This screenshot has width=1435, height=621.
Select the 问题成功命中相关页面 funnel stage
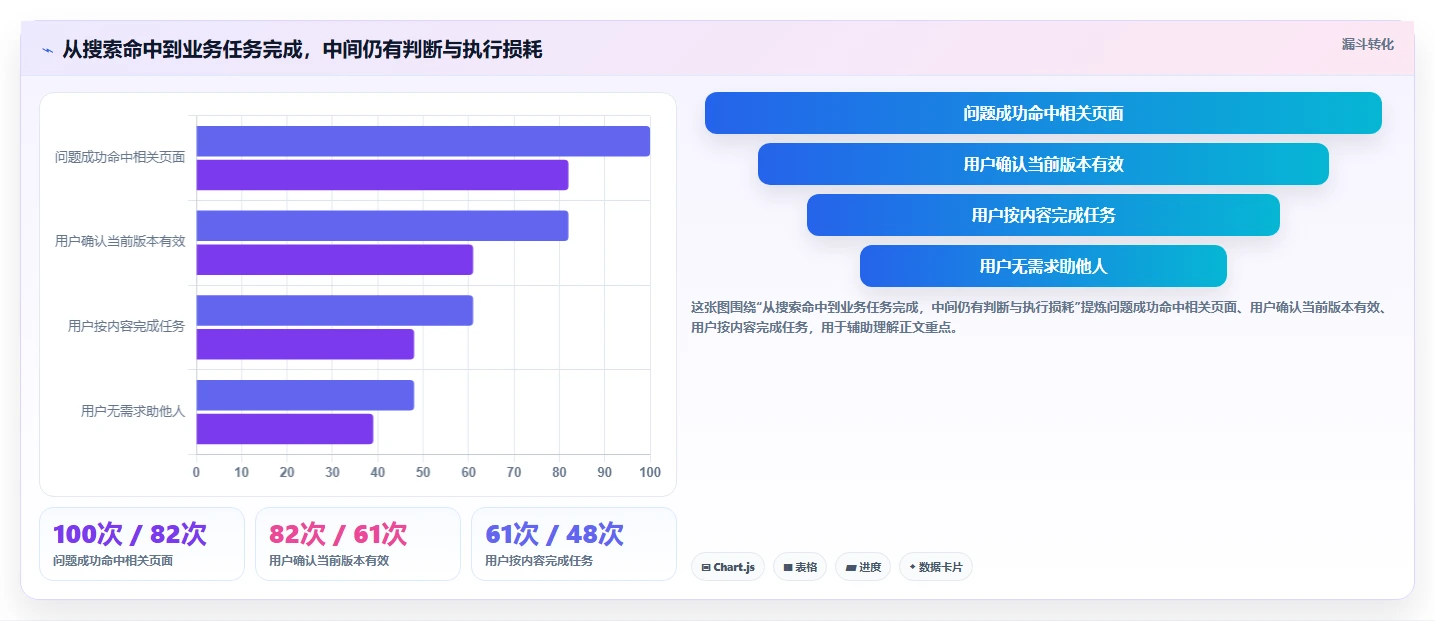coord(1043,113)
